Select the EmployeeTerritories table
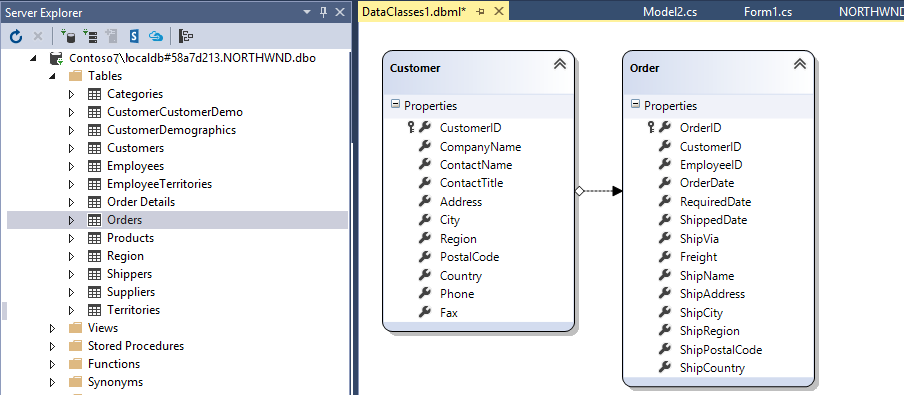The width and height of the screenshot is (904, 395). pos(159,184)
